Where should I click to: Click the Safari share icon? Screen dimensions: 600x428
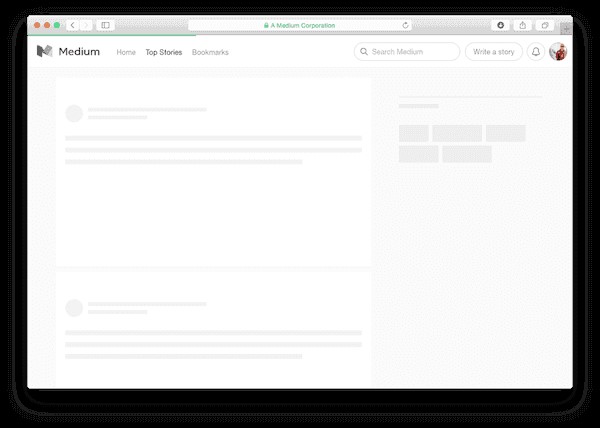coord(523,25)
